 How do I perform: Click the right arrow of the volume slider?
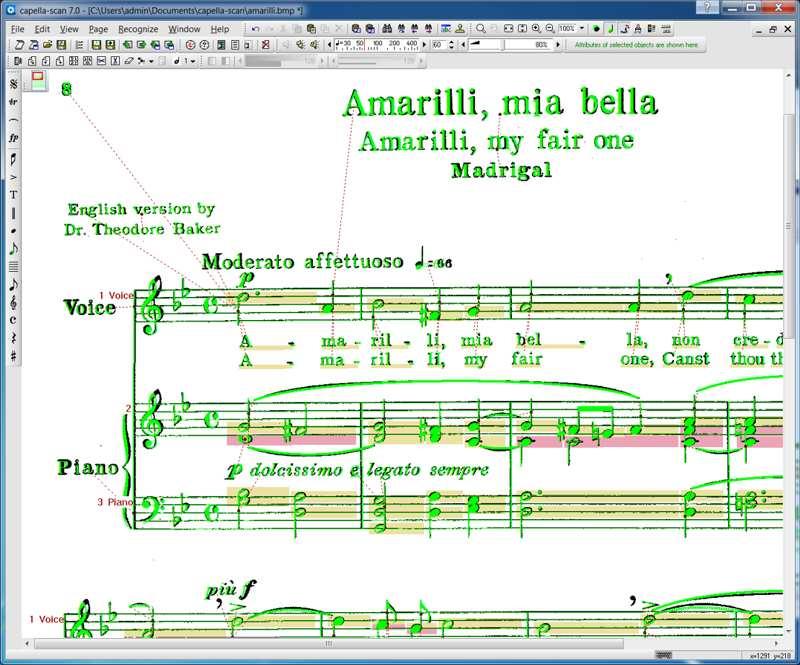pyautogui.click(x=558, y=45)
